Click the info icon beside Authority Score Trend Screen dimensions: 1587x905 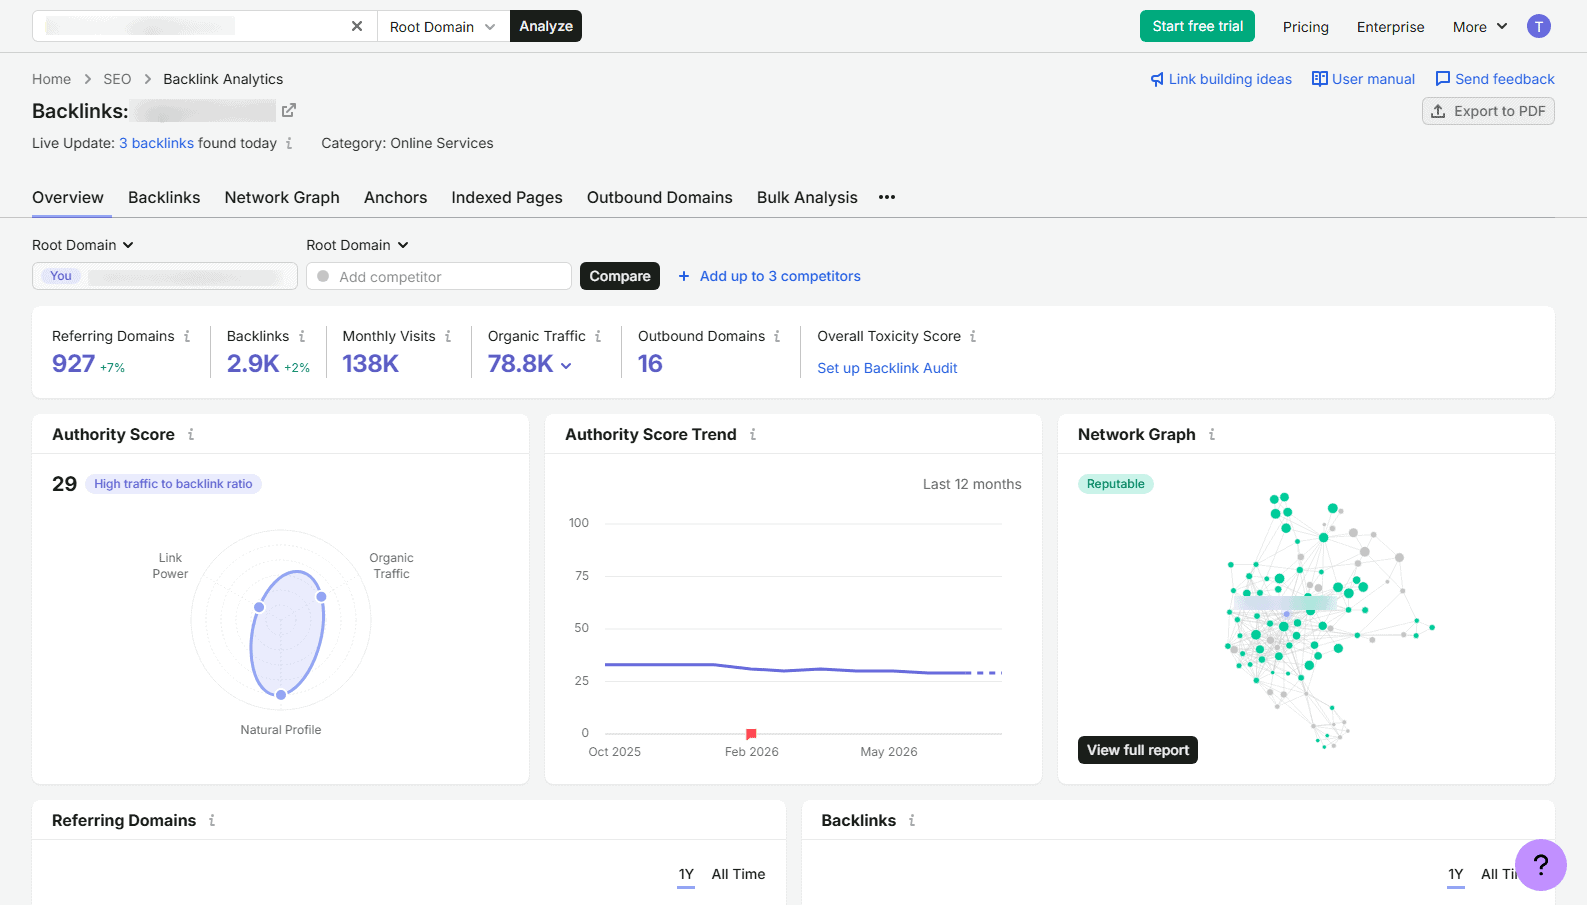(x=753, y=434)
